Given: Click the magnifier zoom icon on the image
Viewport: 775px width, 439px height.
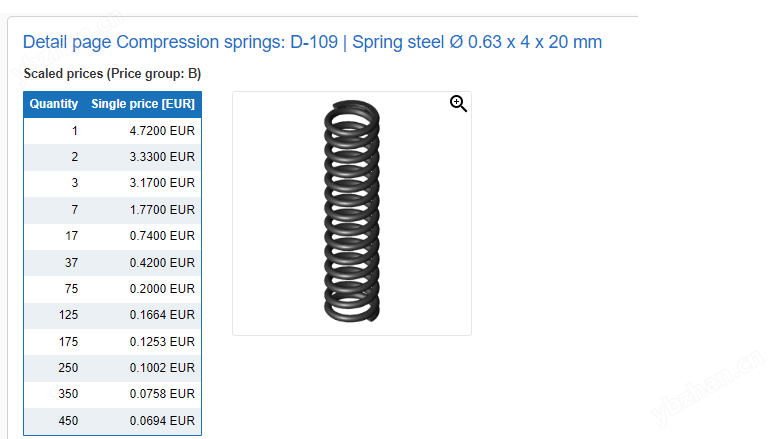Looking at the screenshot, I should pos(458,103).
